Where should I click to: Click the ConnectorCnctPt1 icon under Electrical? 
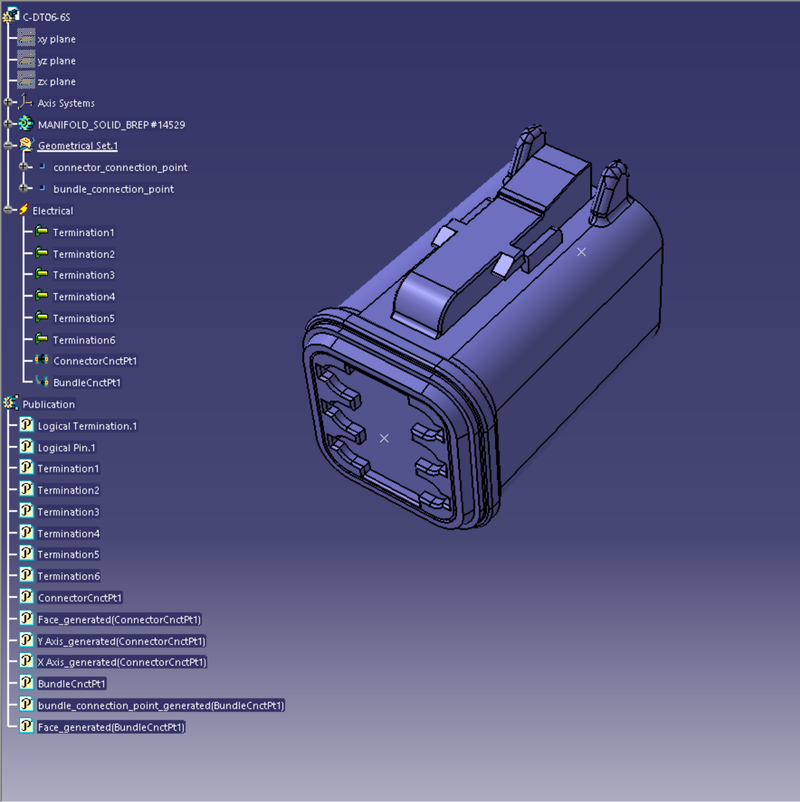coord(41,360)
